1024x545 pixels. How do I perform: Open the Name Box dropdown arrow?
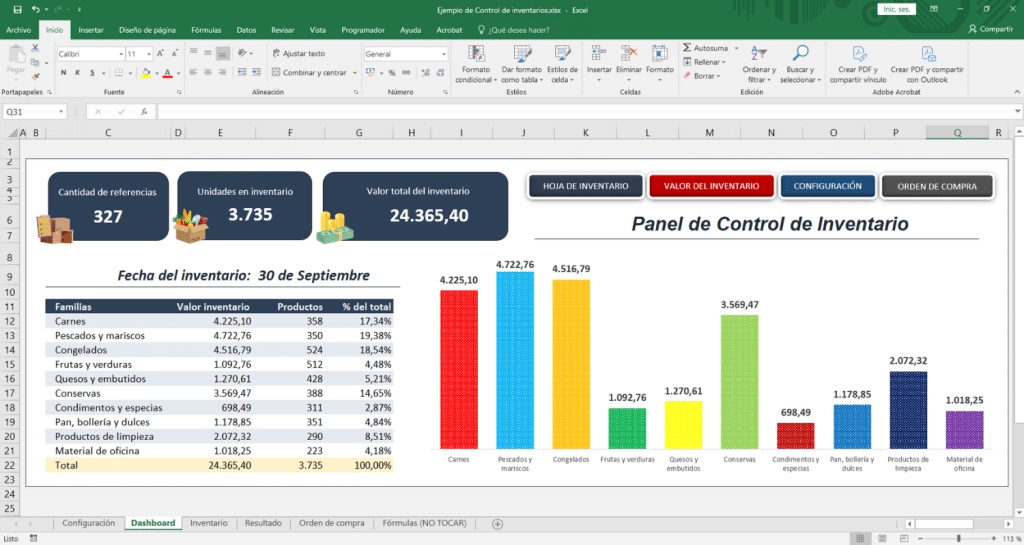coord(61,112)
